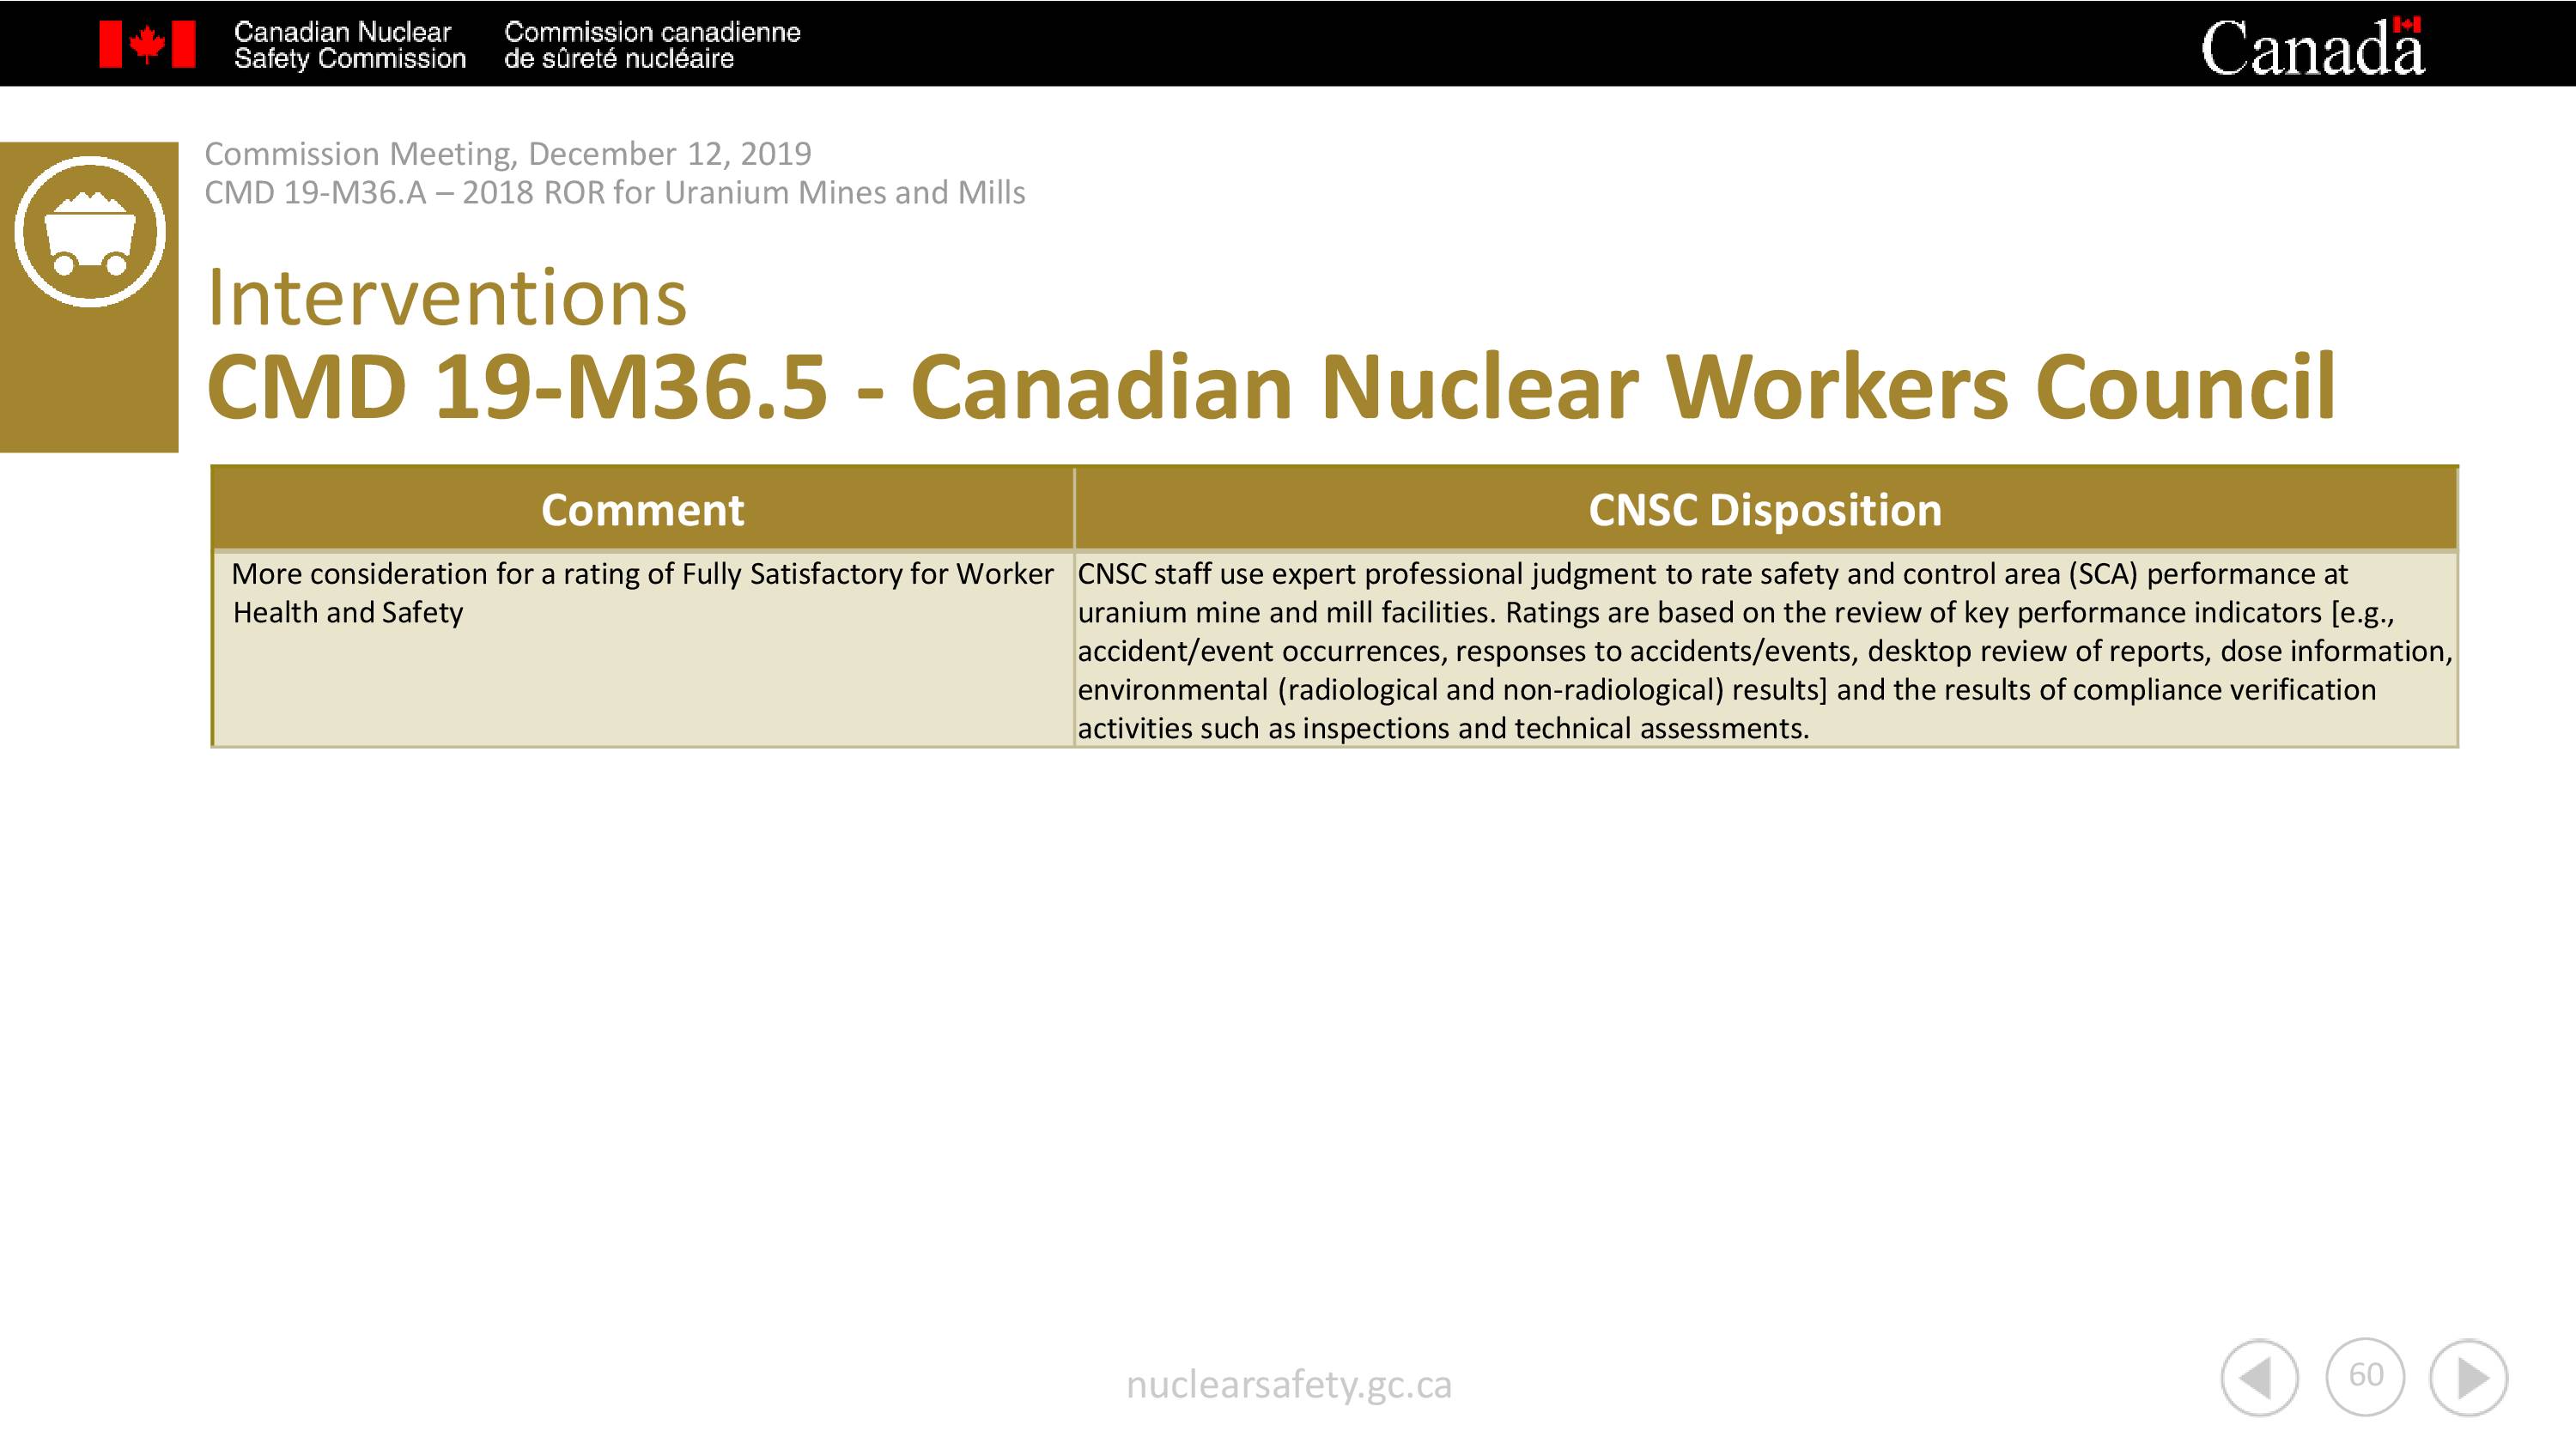Go to the previous slide arrow
Viewport: 2576px width, 1449px height.
coord(2259,1377)
